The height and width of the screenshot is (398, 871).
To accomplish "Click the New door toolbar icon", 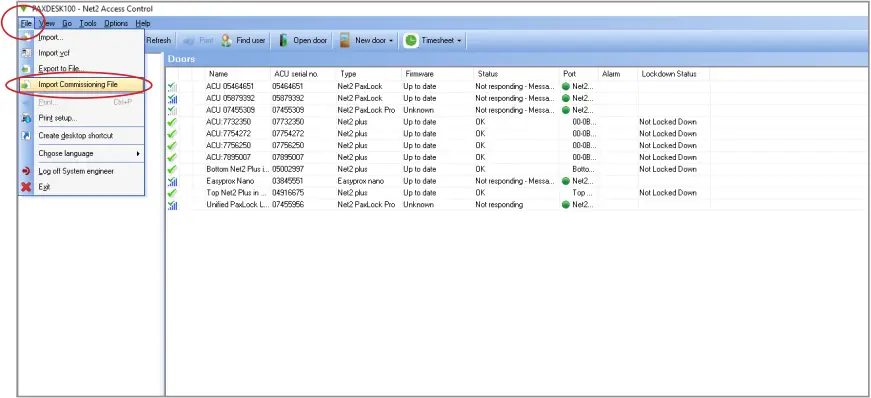I will click(345, 40).
